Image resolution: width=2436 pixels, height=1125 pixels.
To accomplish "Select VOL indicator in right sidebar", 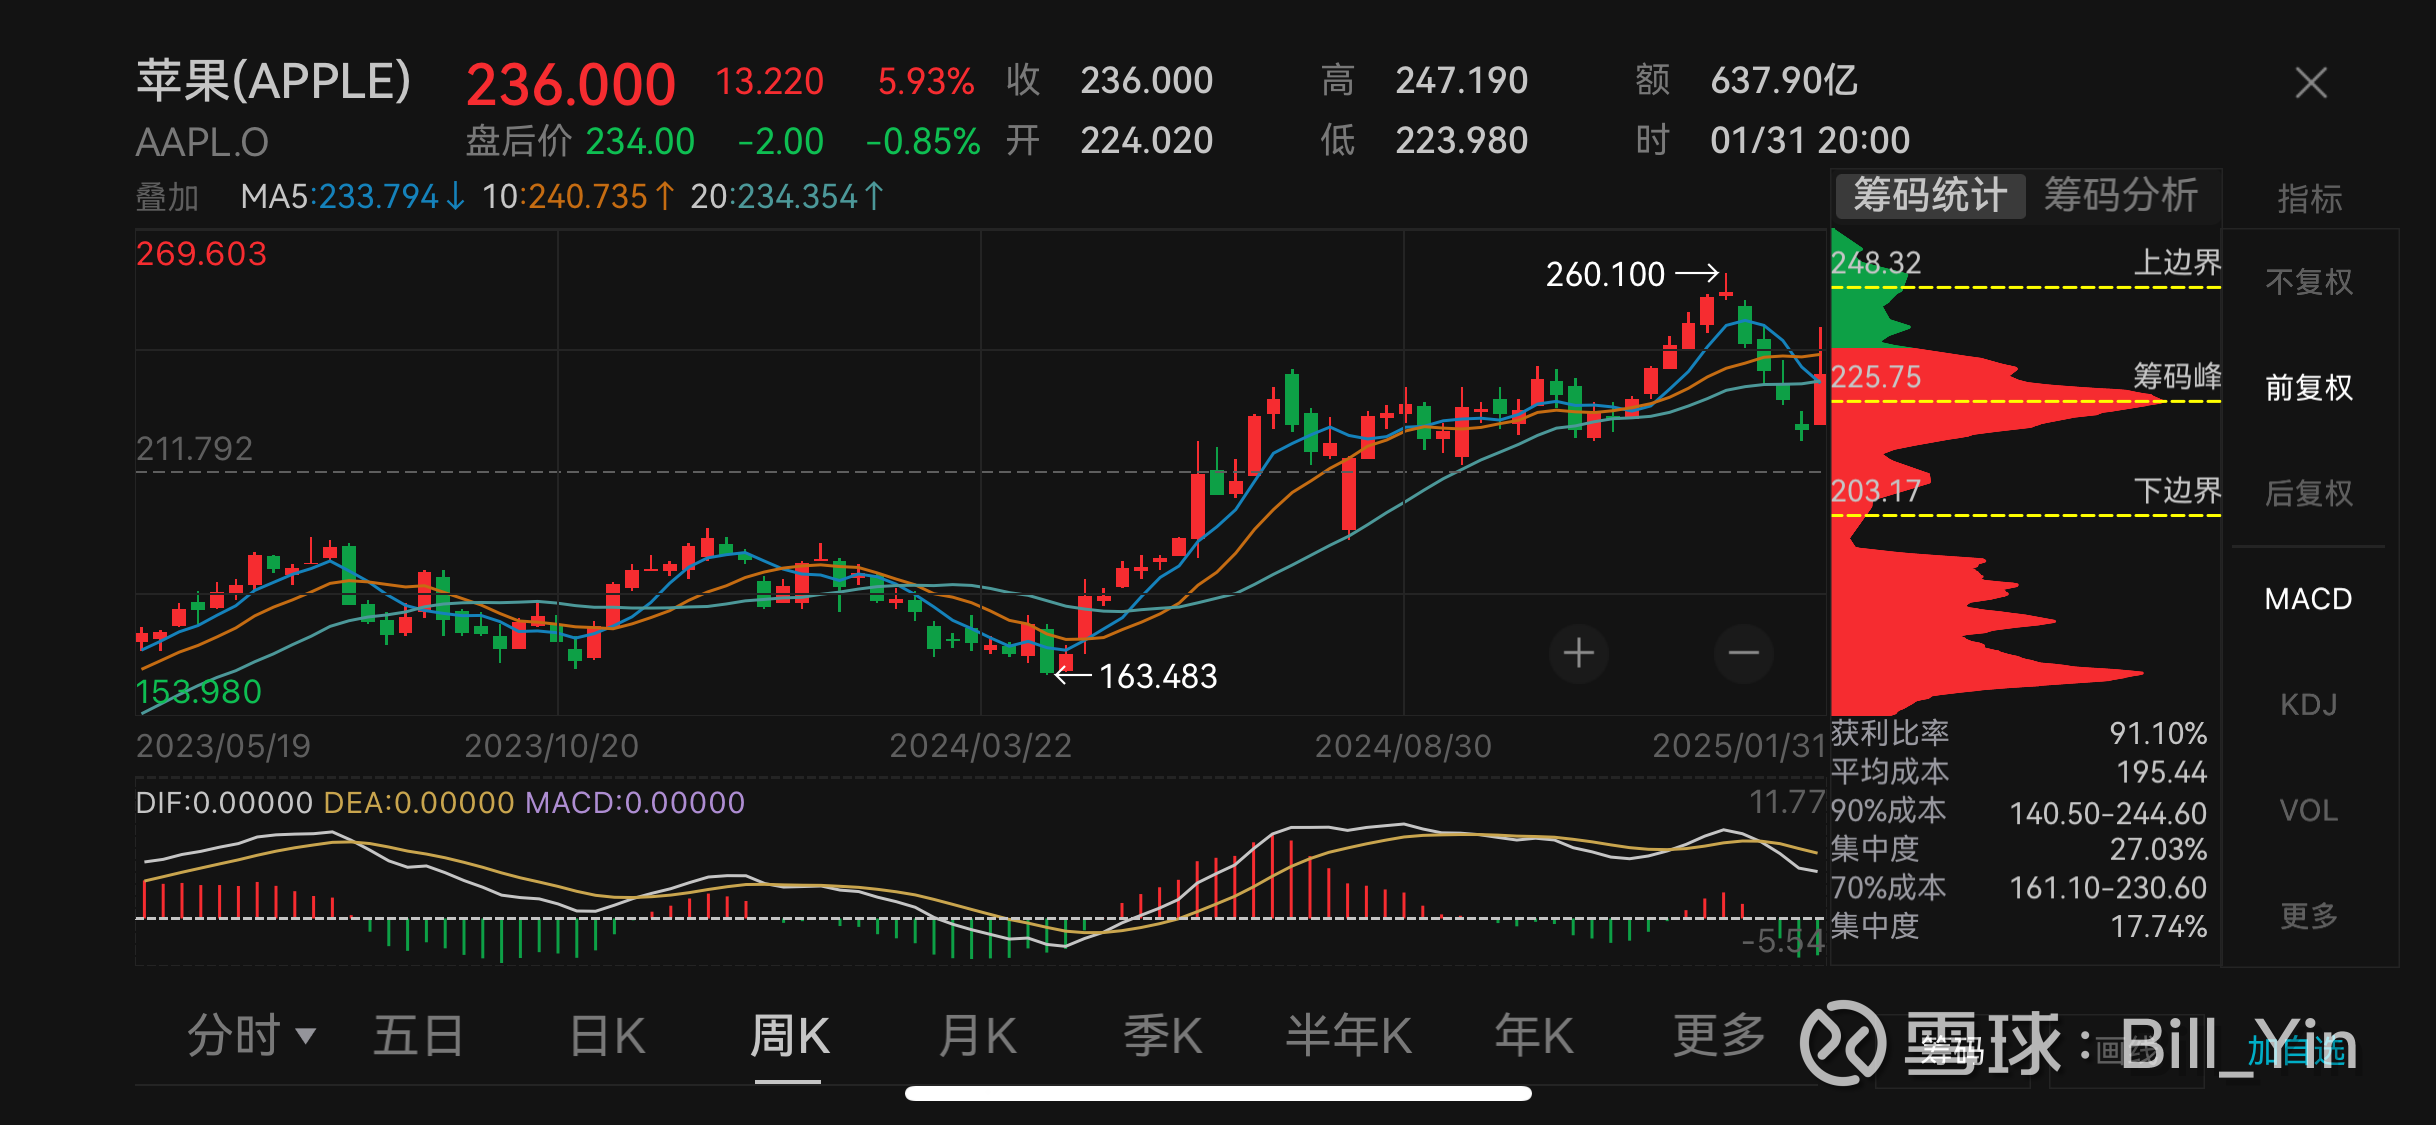I will pyautogui.click(x=2309, y=810).
